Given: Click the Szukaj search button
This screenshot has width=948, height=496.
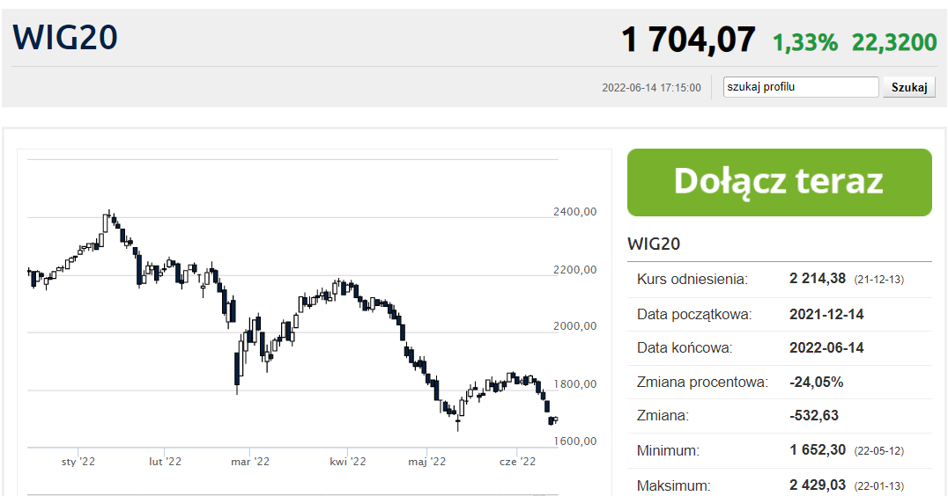Looking at the screenshot, I should point(909,87).
